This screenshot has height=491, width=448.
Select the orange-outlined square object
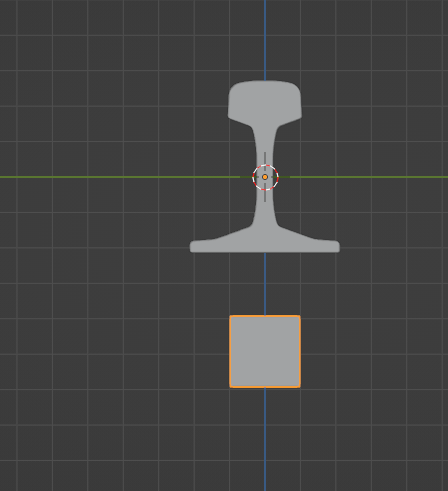click(x=265, y=351)
